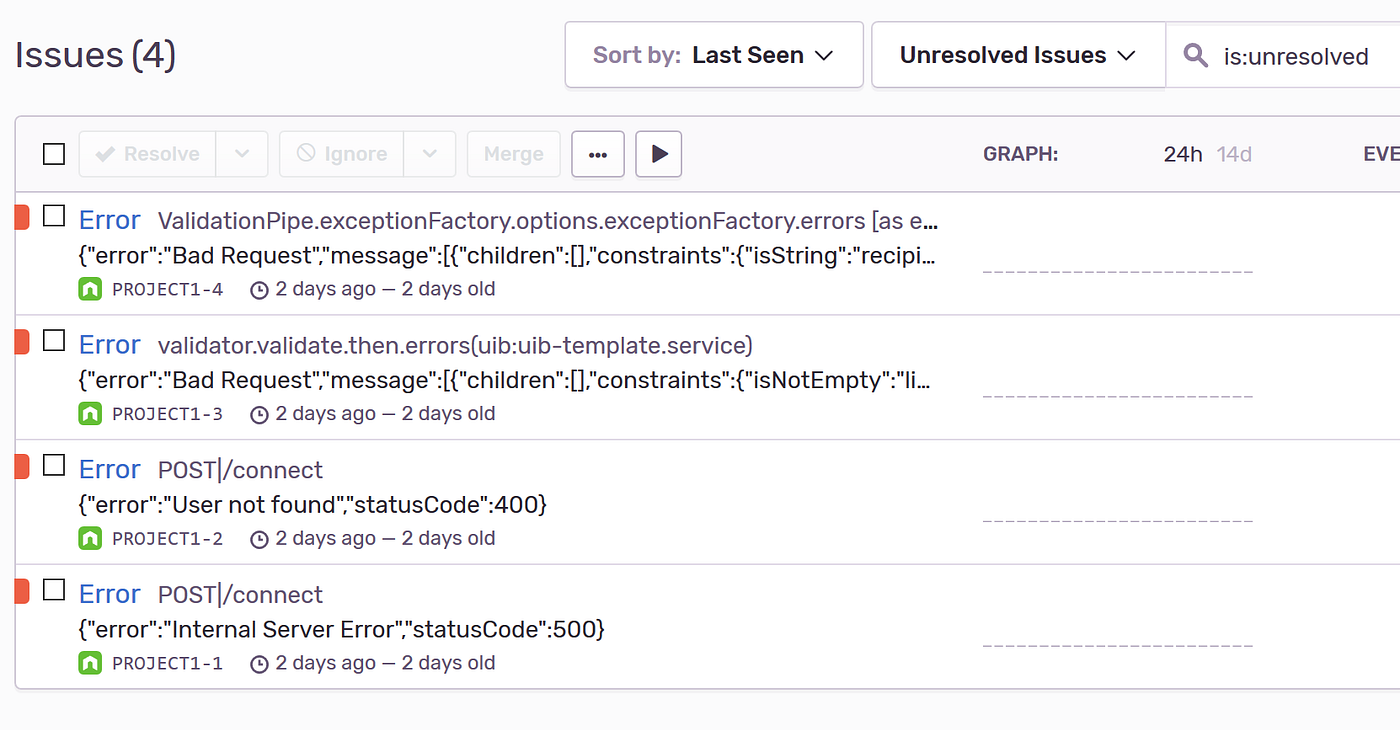The image size is (1400, 730).
Task: Click the clock icon on PROJECT1-1 row
Action: [x=259, y=663]
